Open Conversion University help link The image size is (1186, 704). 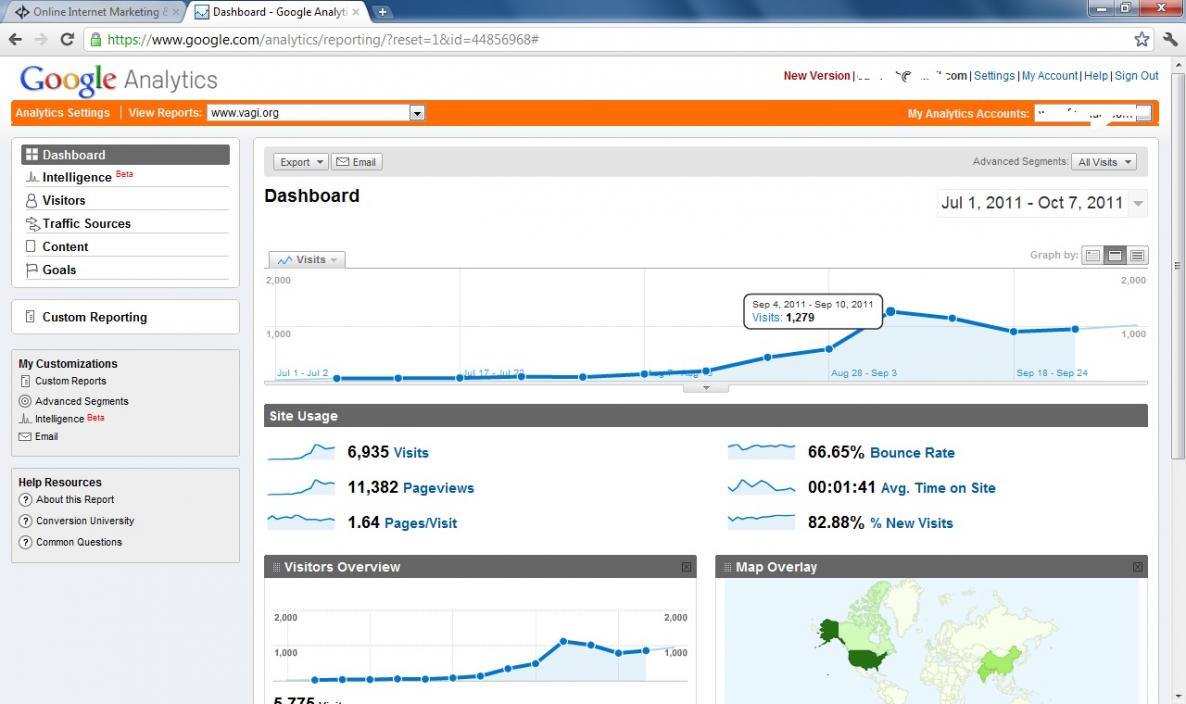tap(85, 521)
